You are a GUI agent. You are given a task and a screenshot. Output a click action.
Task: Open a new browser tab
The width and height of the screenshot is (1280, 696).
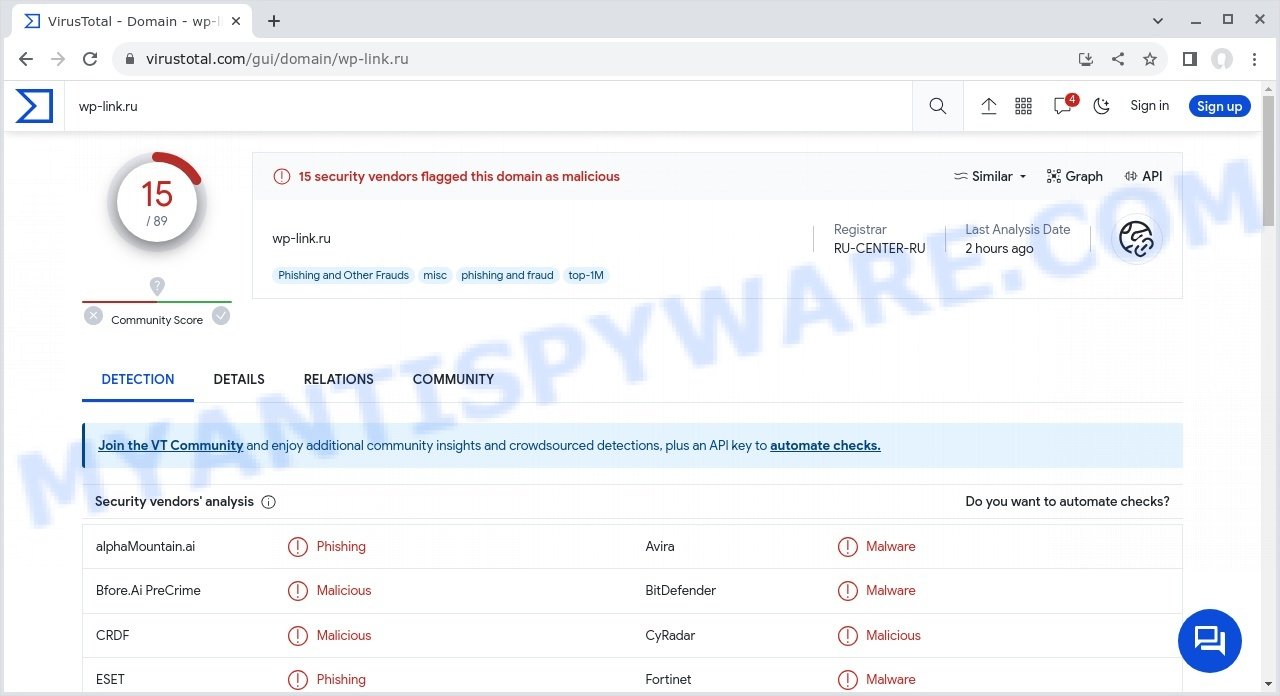point(274,21)
